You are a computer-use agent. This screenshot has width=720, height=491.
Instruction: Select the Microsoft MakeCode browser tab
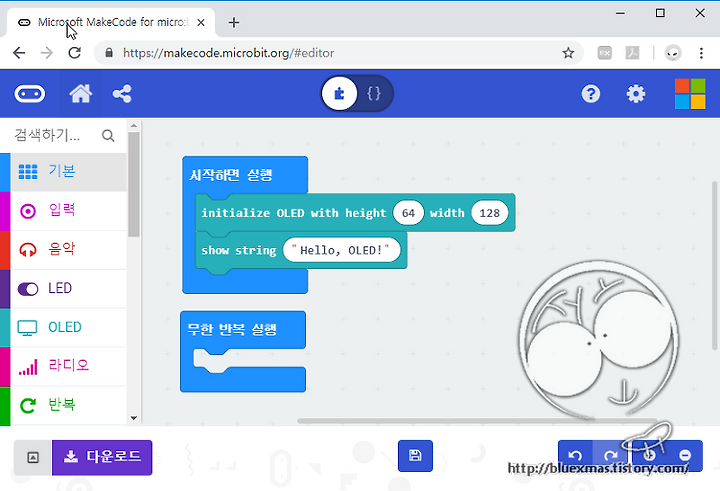(111, 22)
